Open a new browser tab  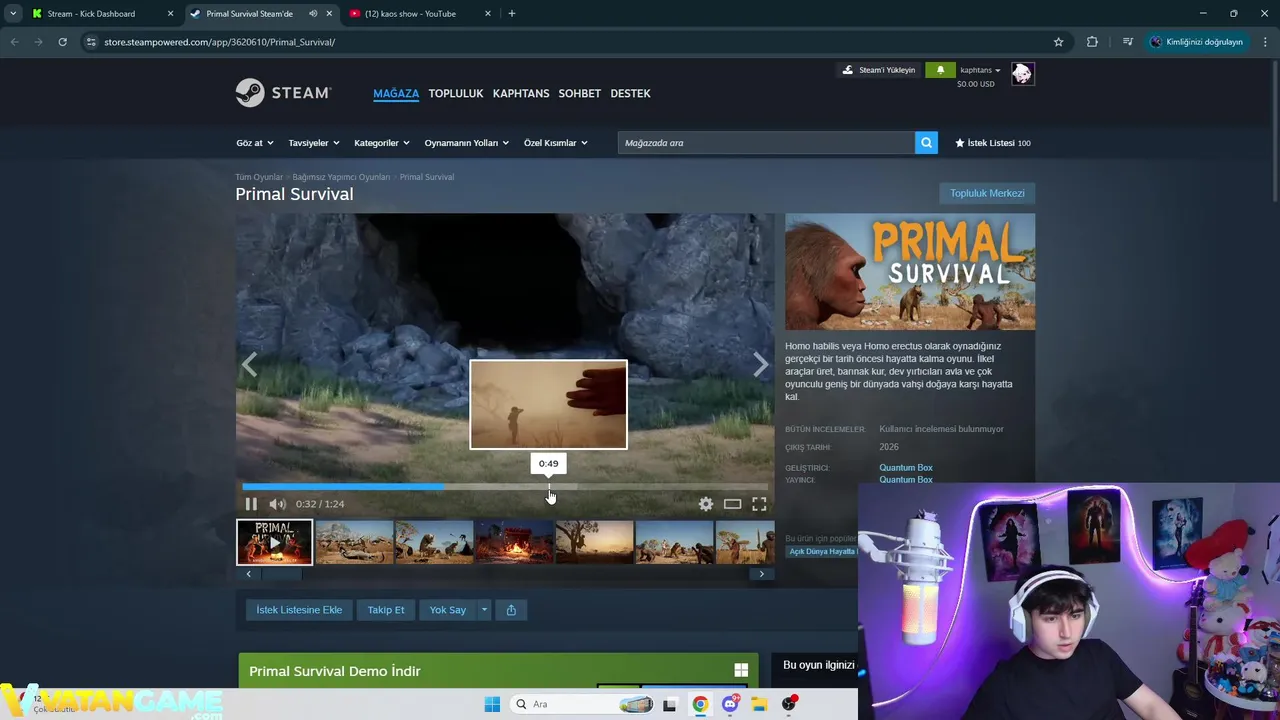click(512, 14)
